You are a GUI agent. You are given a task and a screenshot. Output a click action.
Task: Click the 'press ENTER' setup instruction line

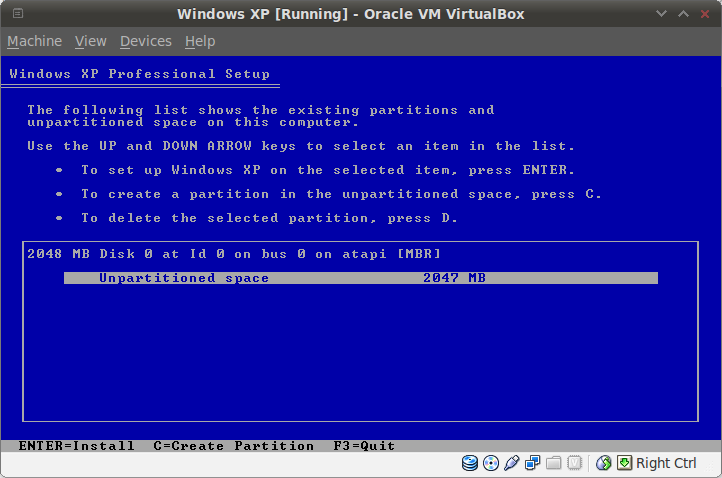coord(328,170)
